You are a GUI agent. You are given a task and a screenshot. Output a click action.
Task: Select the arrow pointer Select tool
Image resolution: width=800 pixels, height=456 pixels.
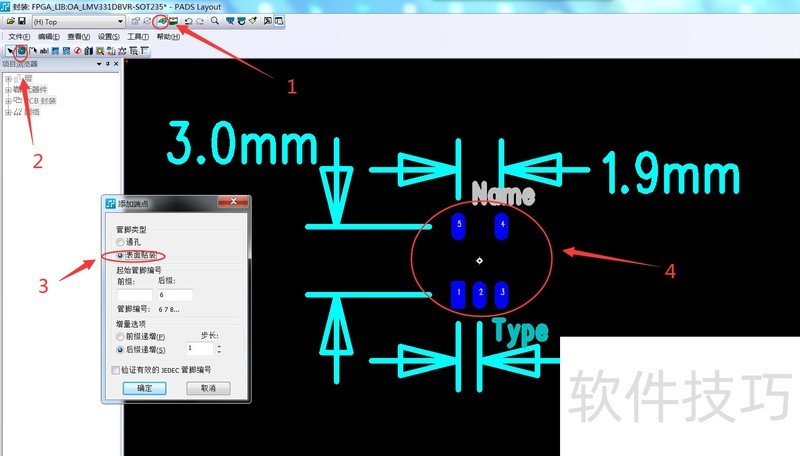tap(9, 50)
